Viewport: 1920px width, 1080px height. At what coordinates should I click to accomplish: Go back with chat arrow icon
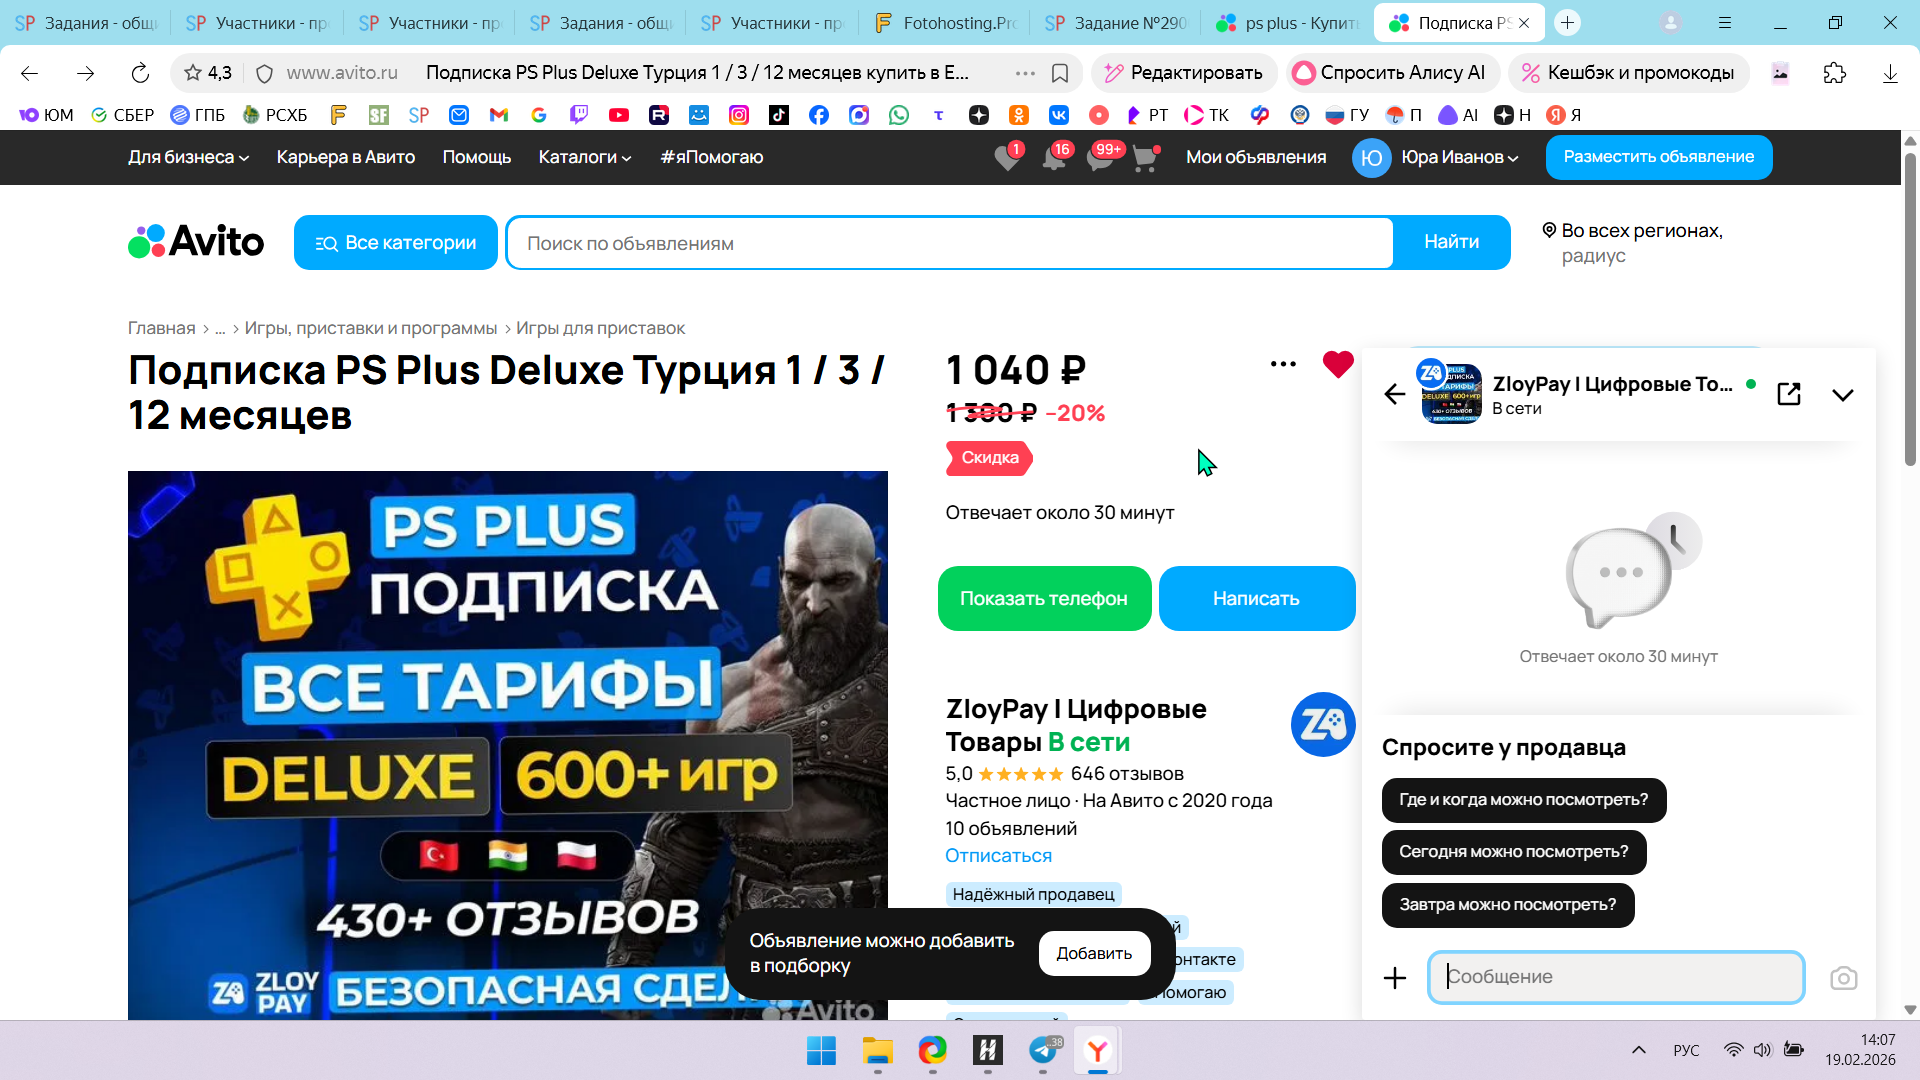point(1394,394)
